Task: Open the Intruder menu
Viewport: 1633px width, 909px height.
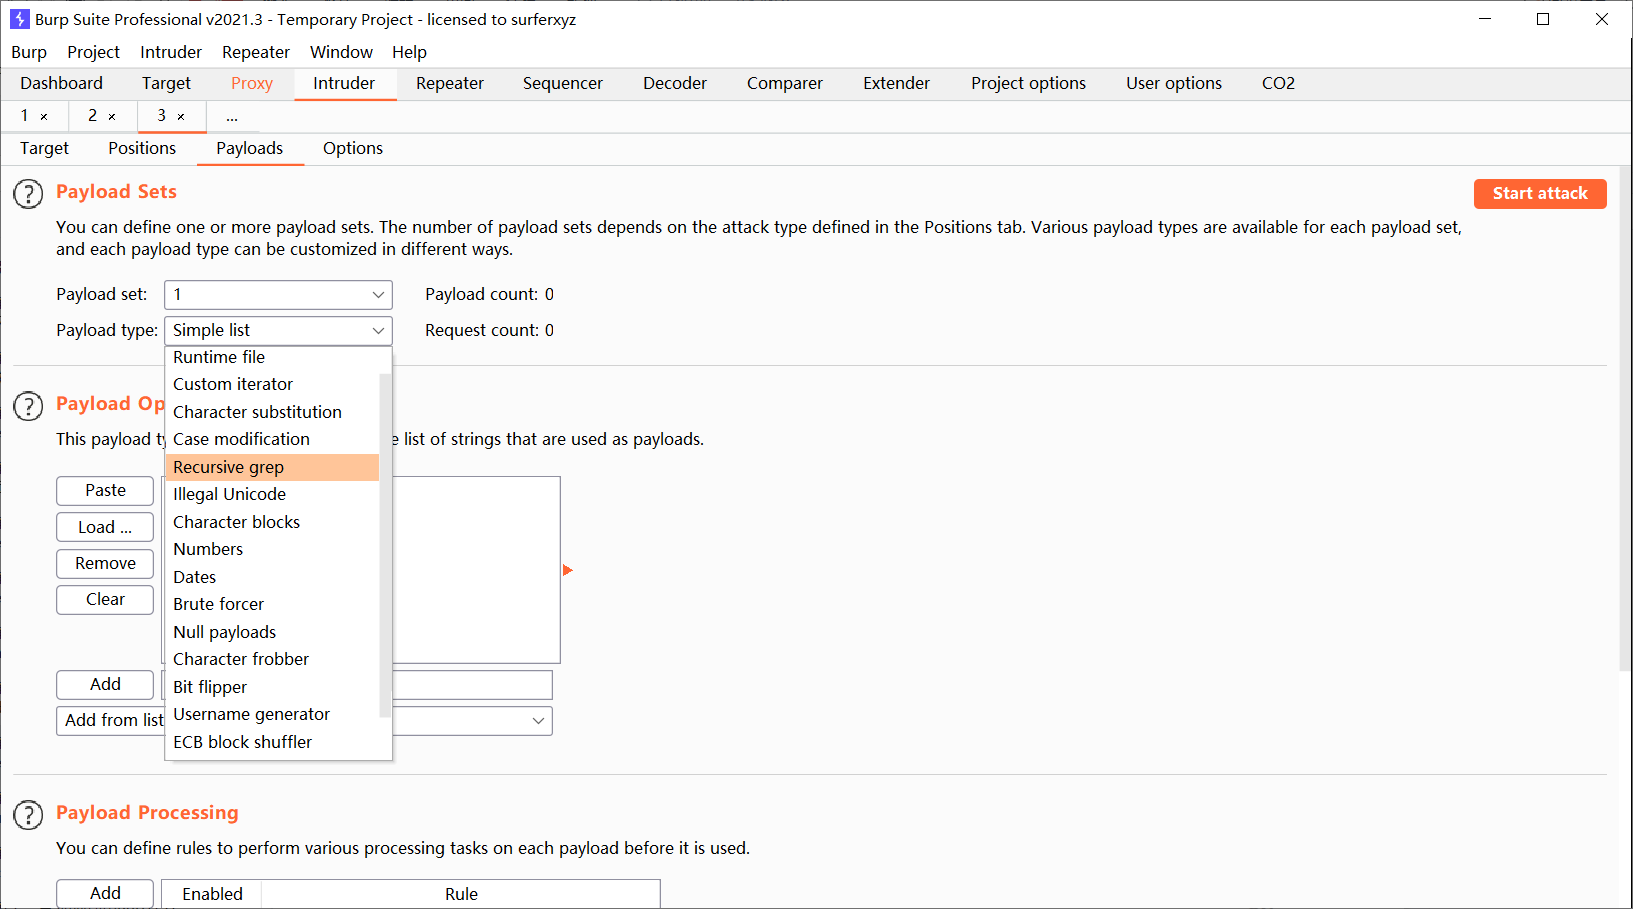Action: (171, 52)
